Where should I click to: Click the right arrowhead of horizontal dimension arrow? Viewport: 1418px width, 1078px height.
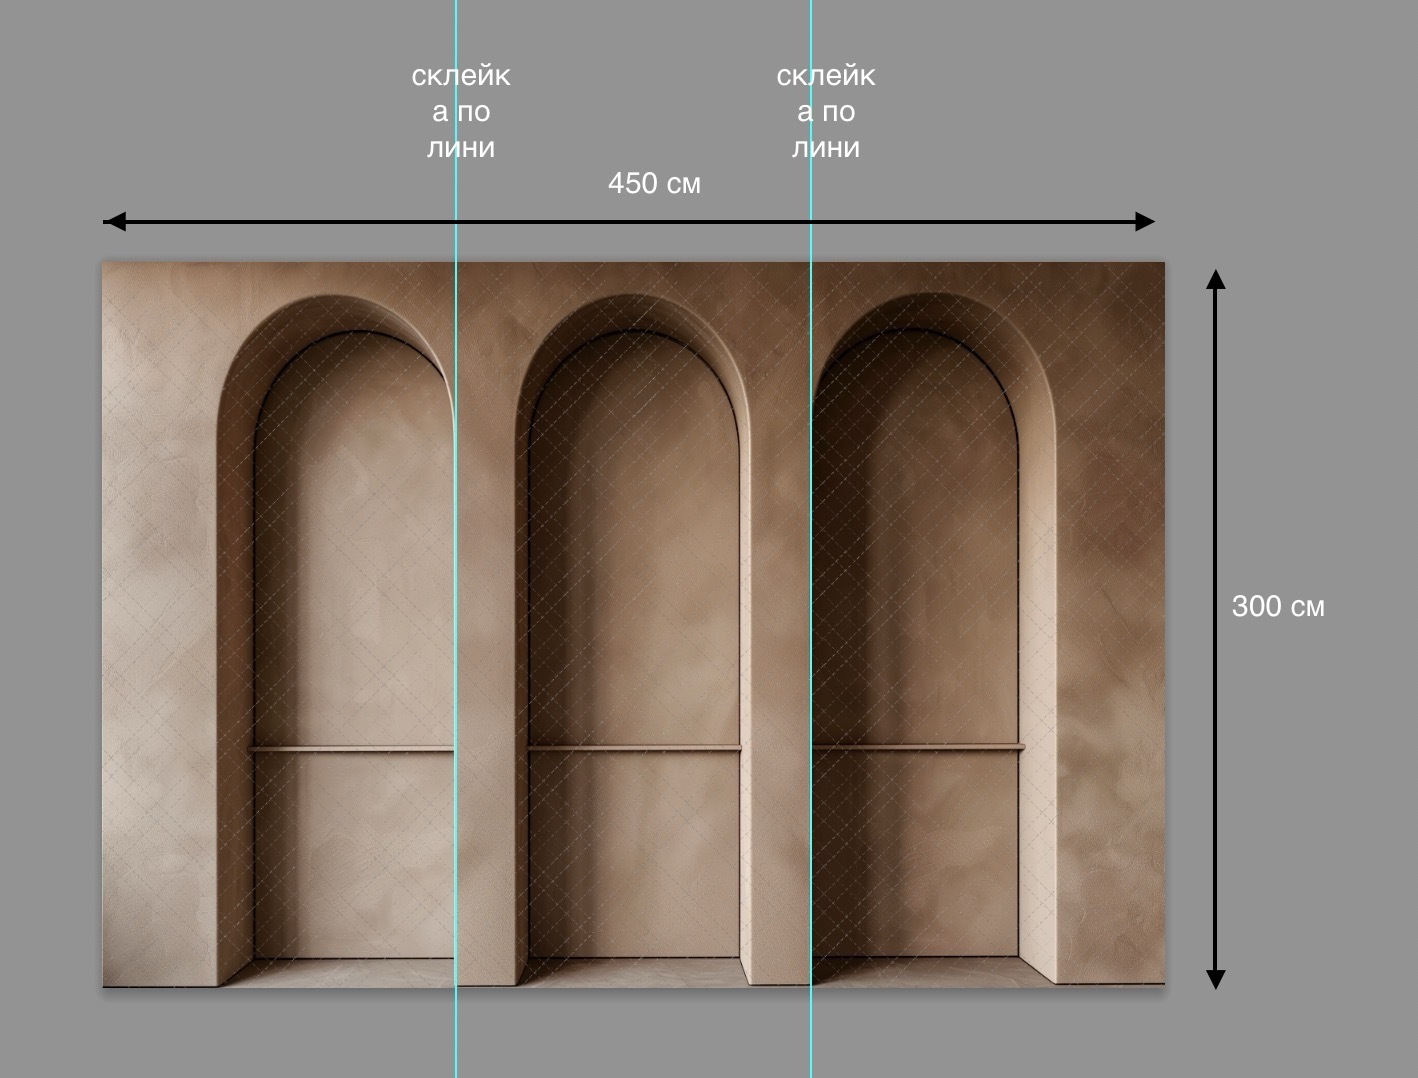coord(1145,221)
